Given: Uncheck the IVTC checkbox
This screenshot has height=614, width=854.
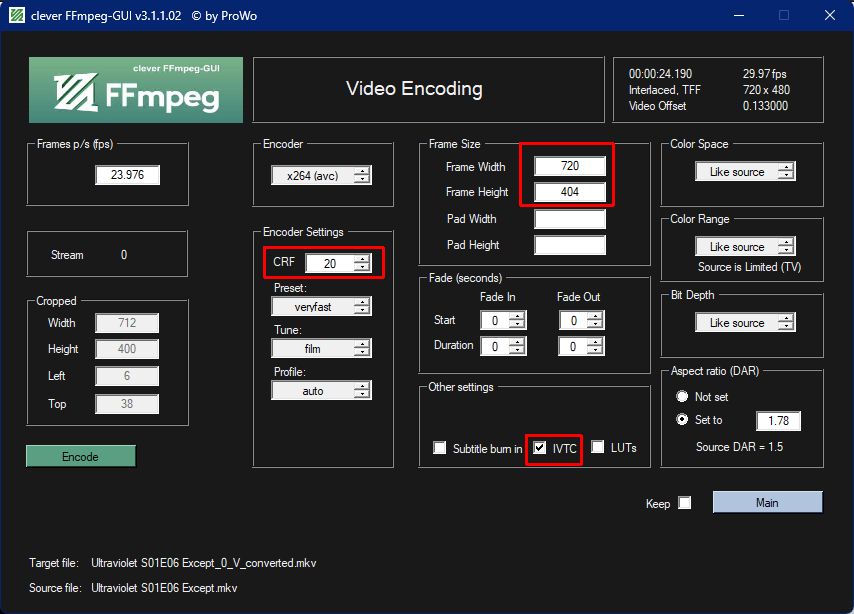Looking at the screenshot, I should [539, 448].
